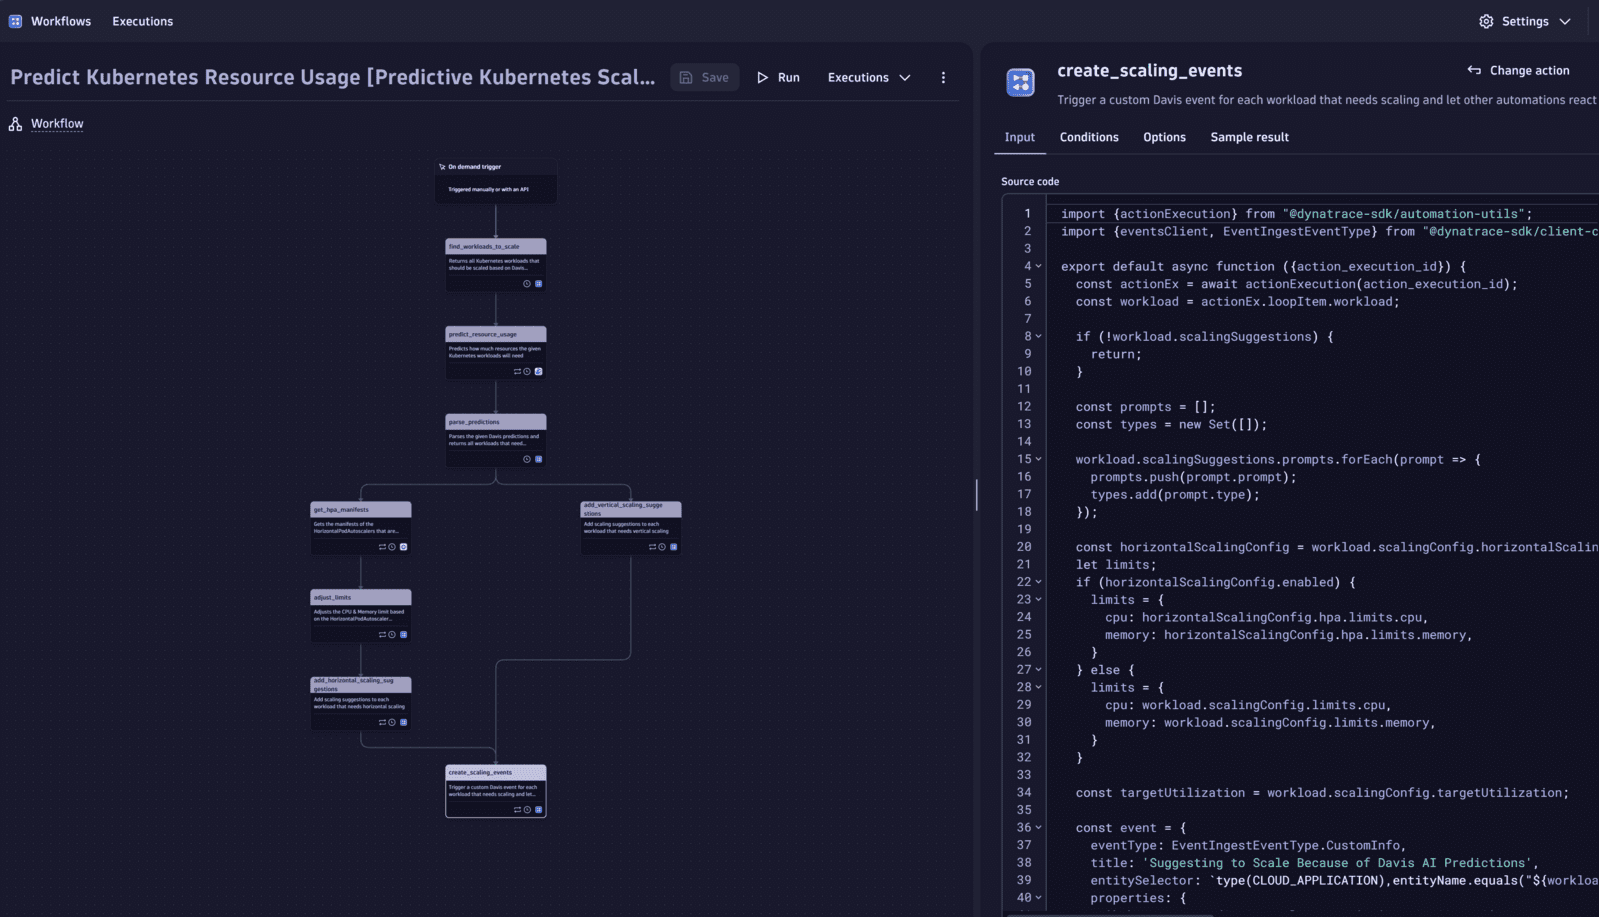This screenshot has height=917, width=1599.
Task: Click the Change action button
Action: (x=1518, y=70)
